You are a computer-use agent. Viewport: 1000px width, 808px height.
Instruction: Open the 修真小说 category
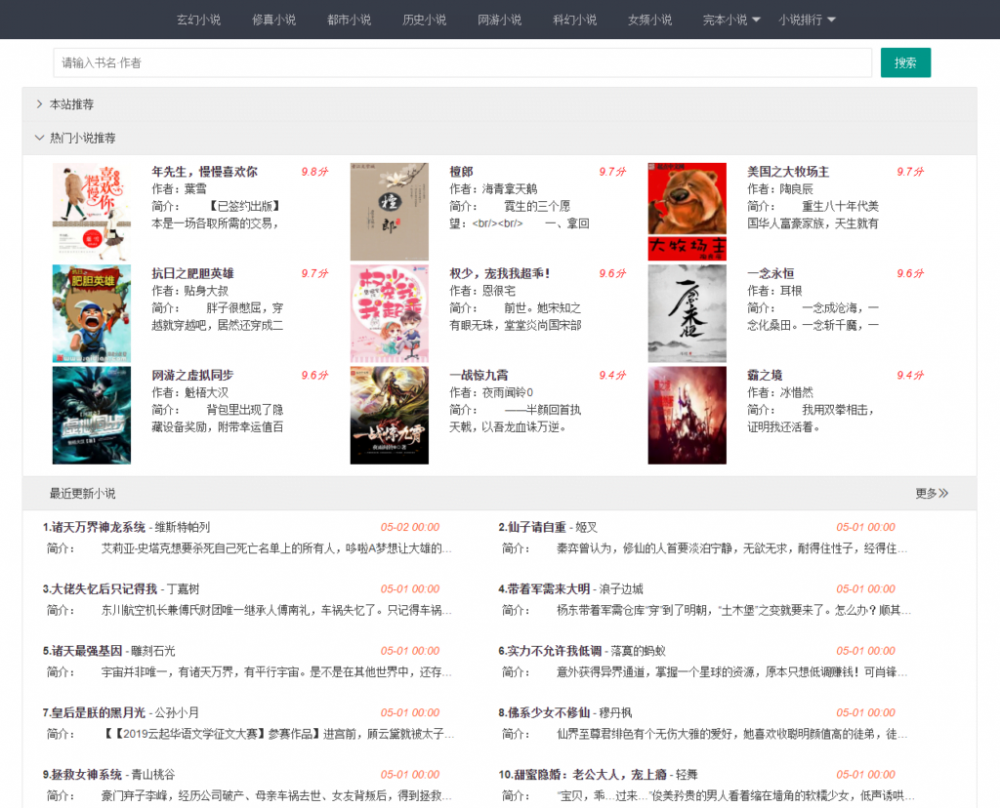click(x=274, y=20)
